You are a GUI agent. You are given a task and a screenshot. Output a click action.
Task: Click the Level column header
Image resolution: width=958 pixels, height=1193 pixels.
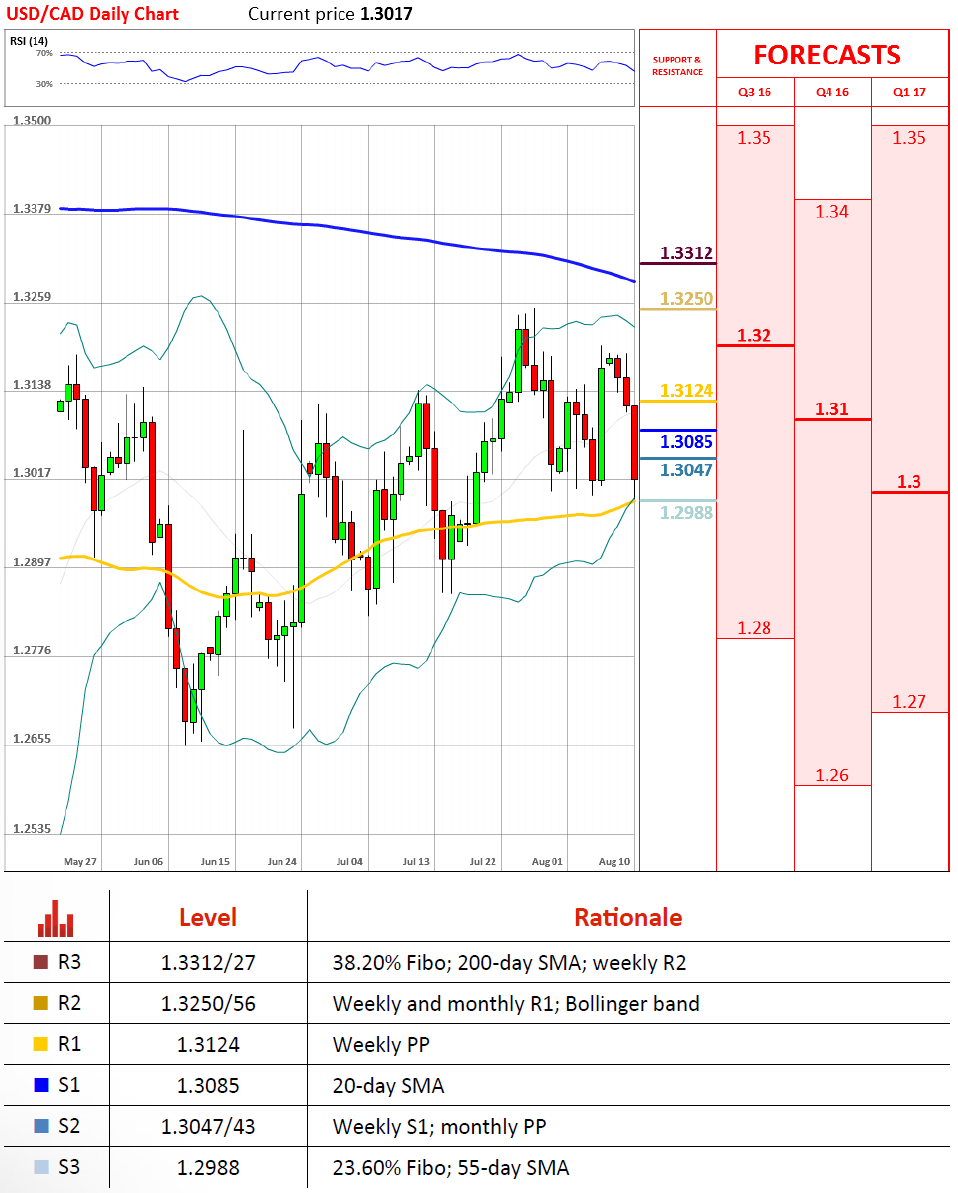point(208,918)
